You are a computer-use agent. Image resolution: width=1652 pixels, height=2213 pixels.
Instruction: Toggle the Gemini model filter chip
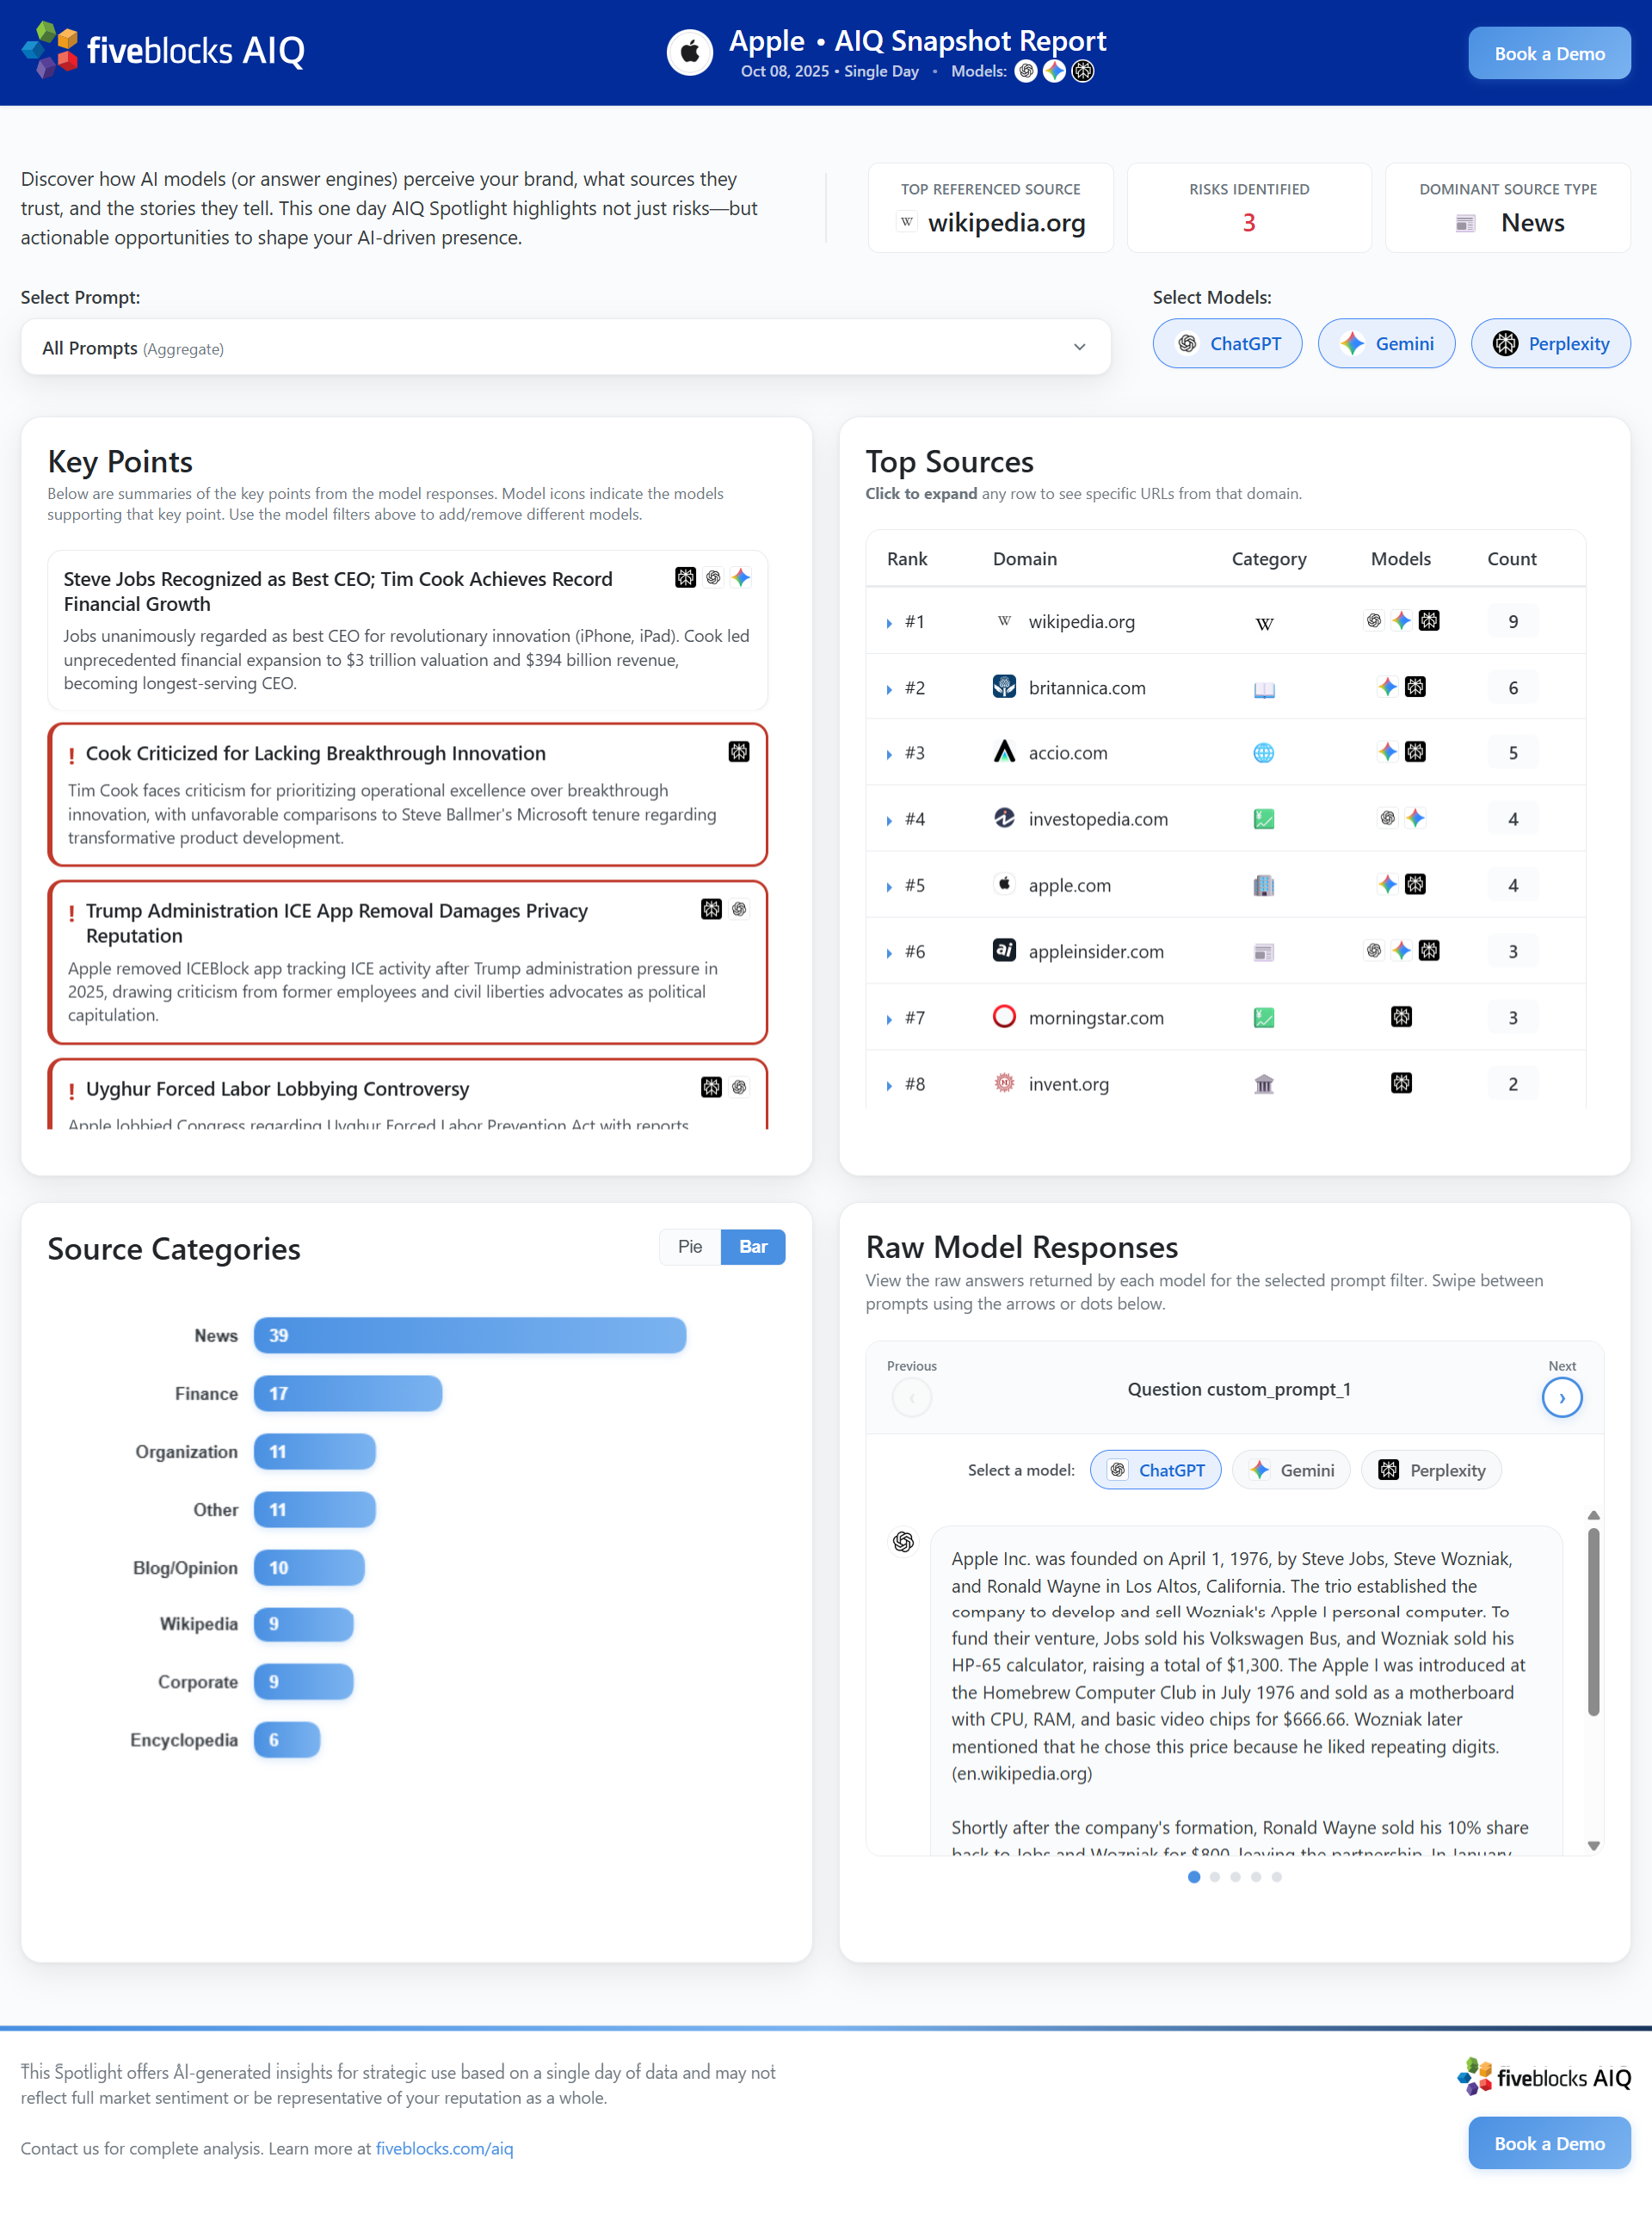pyautogui.click(x=1386, y=343)
